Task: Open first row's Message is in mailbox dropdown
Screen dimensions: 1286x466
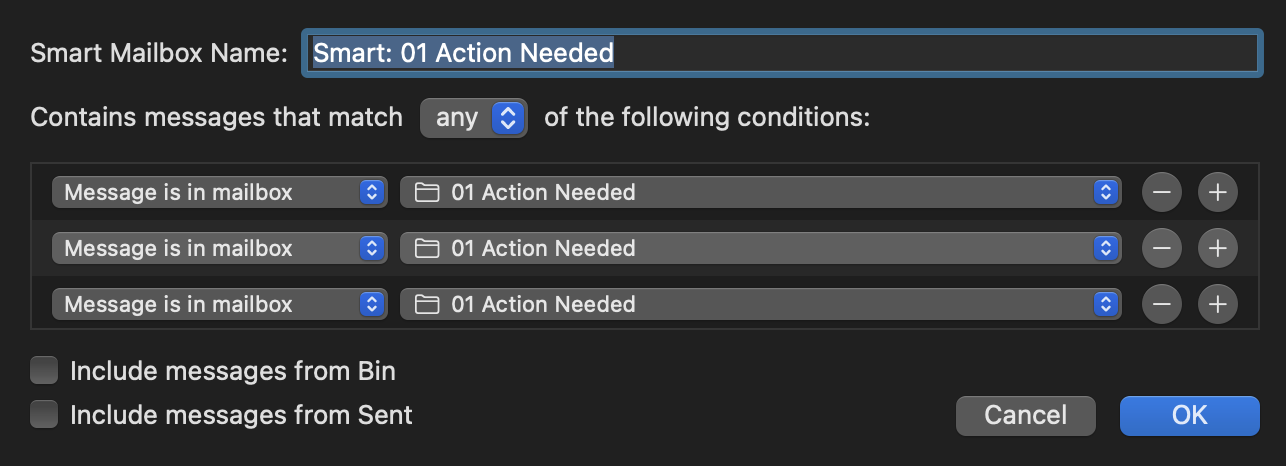Action: 219,192
